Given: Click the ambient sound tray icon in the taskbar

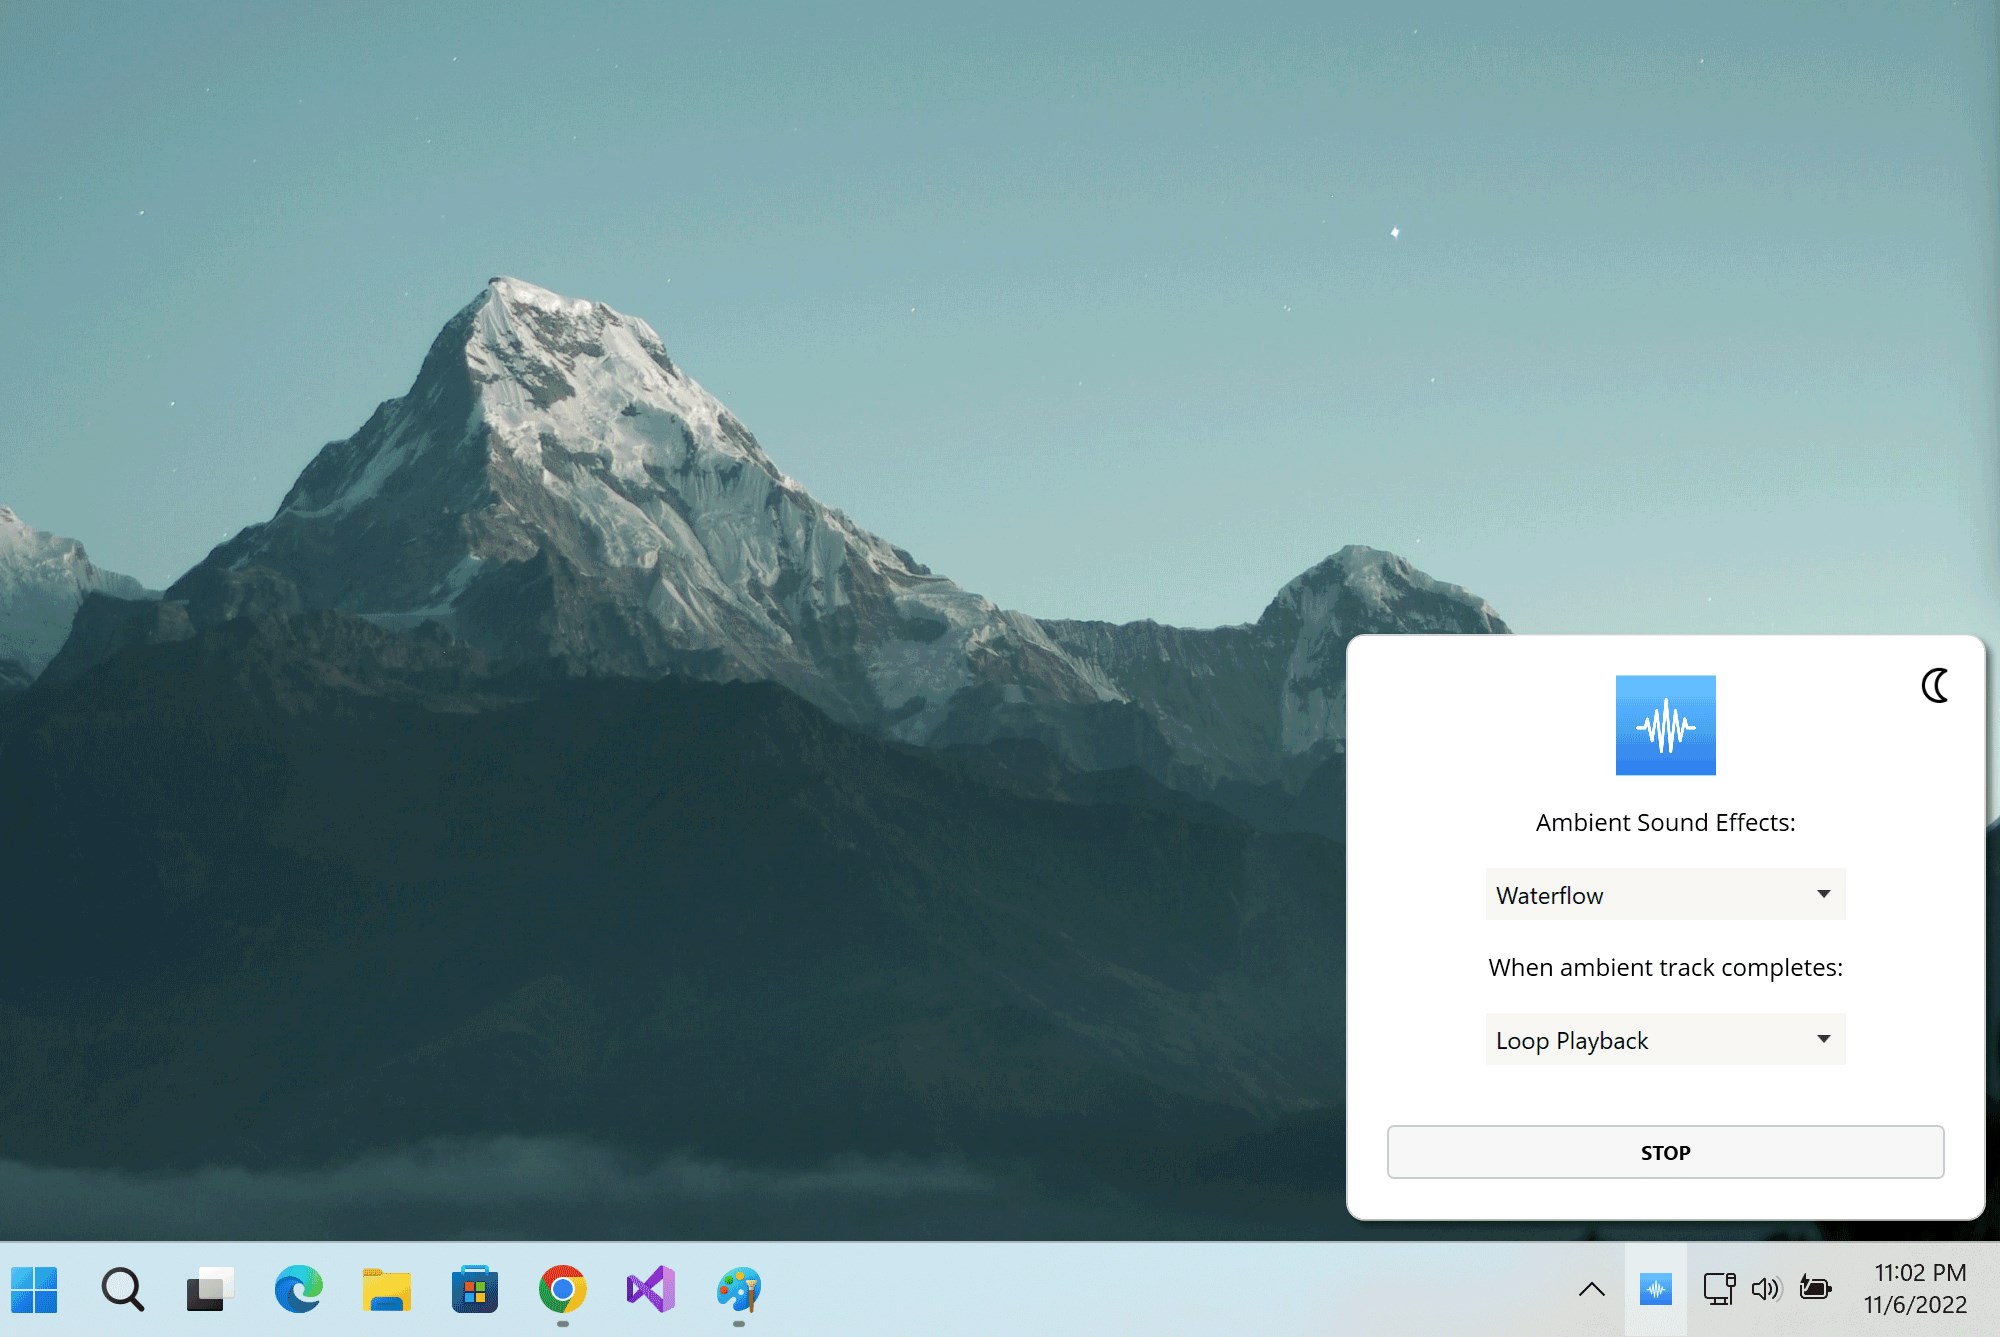Looking at the screenshot, I should (1655, 1289).
